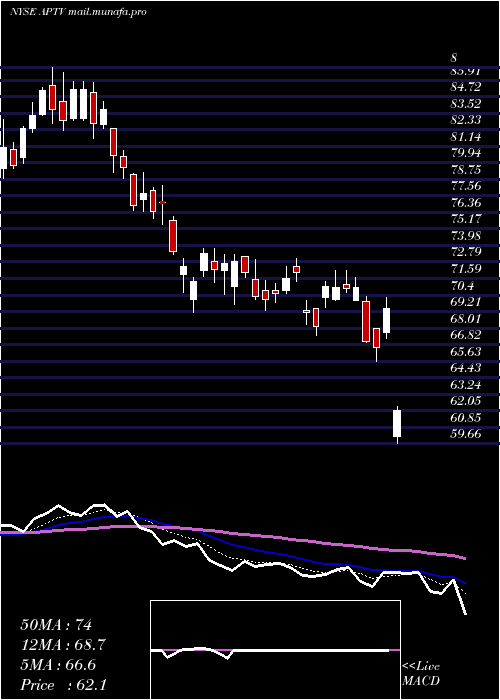The width and height of the screenshot is (500, 700).
Task: Click the <<Live MACD label
Action: [x=421, y=674]
